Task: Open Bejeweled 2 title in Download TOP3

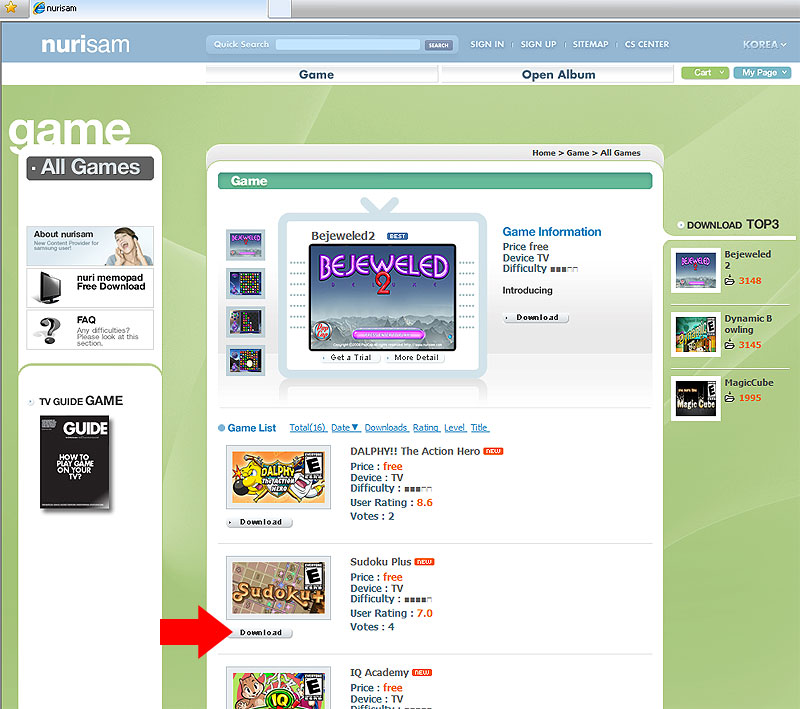Action: [x=748, y=260]
